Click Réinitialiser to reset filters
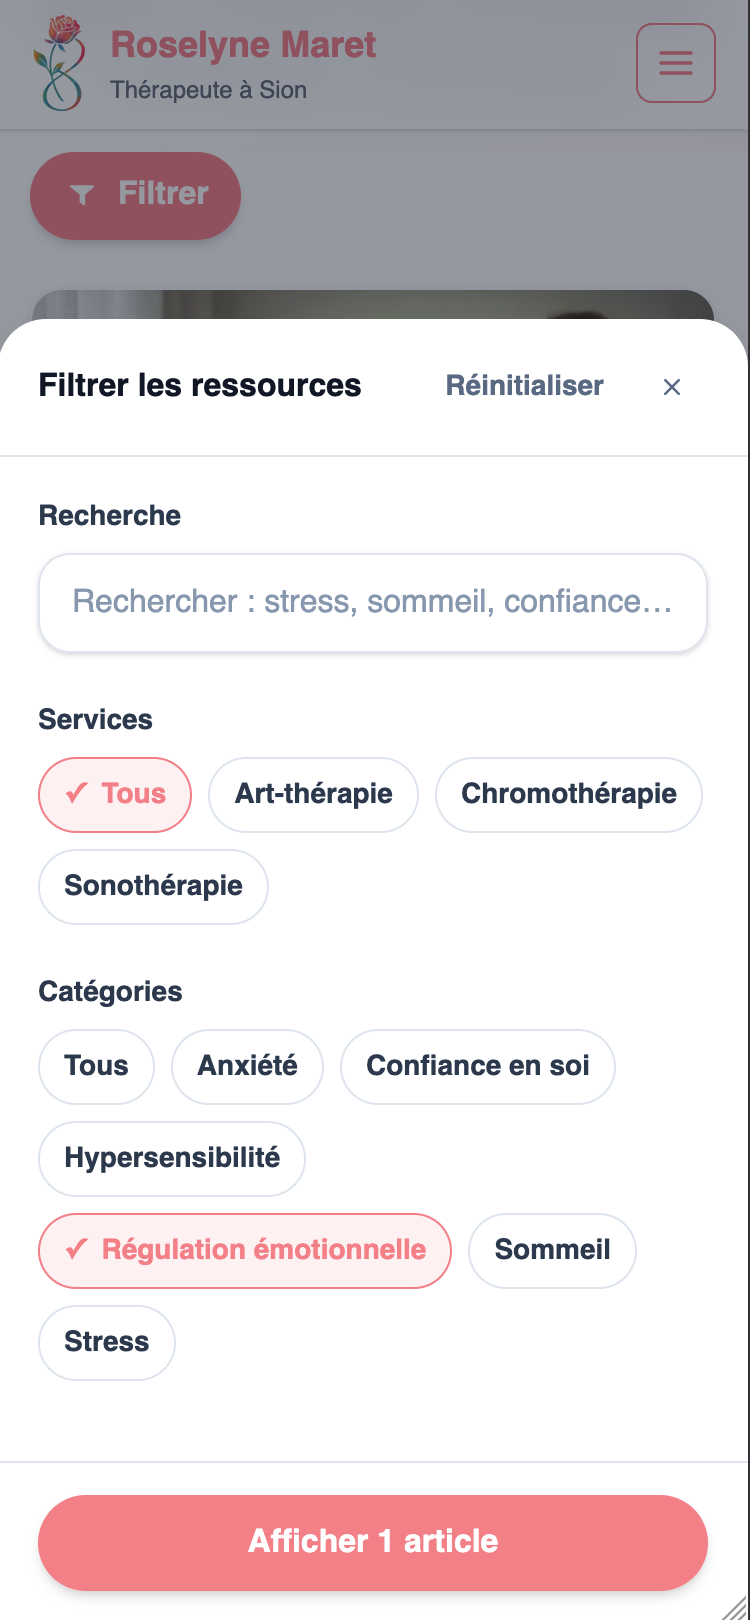750x1620 pixels. click(x=524, y=386)
